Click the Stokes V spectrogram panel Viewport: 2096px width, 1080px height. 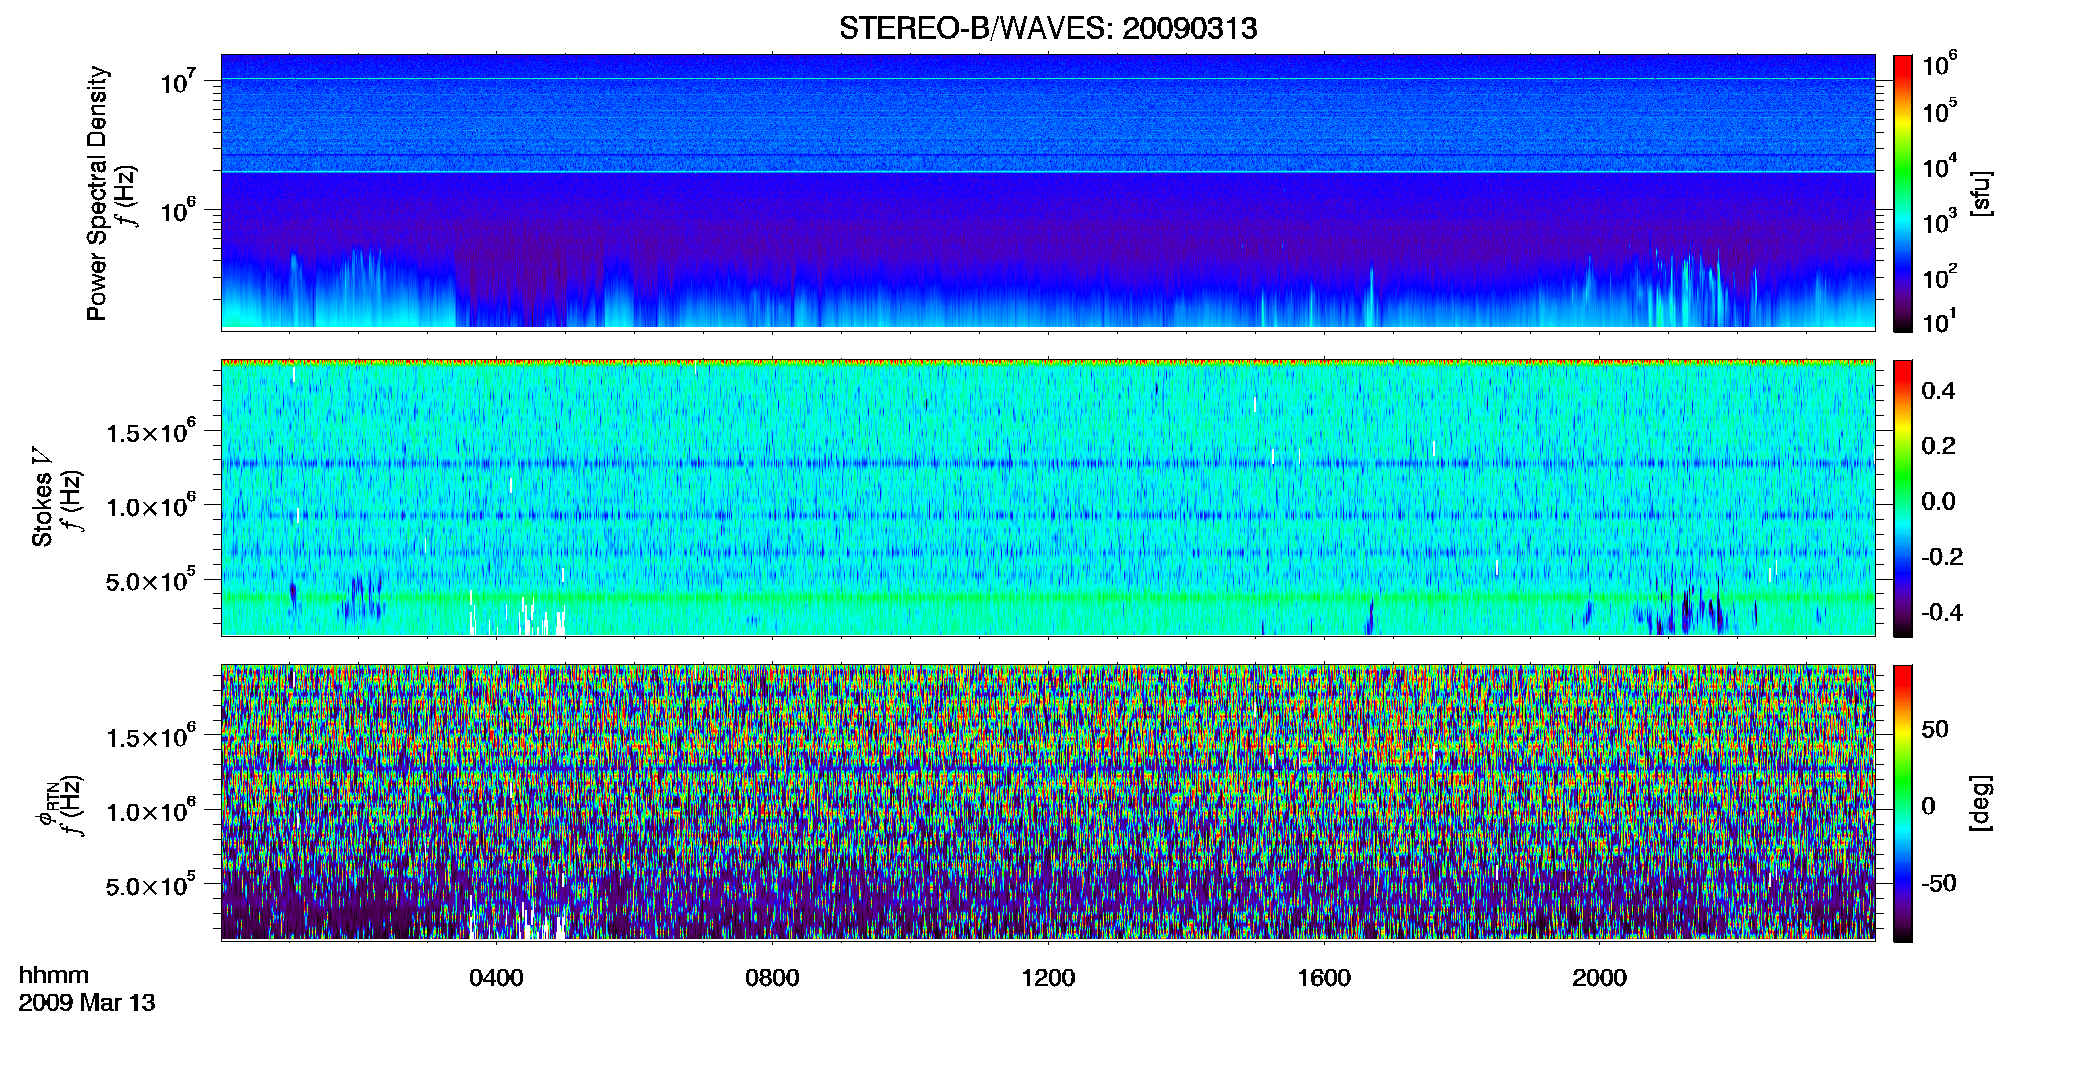coord(1048,498)
